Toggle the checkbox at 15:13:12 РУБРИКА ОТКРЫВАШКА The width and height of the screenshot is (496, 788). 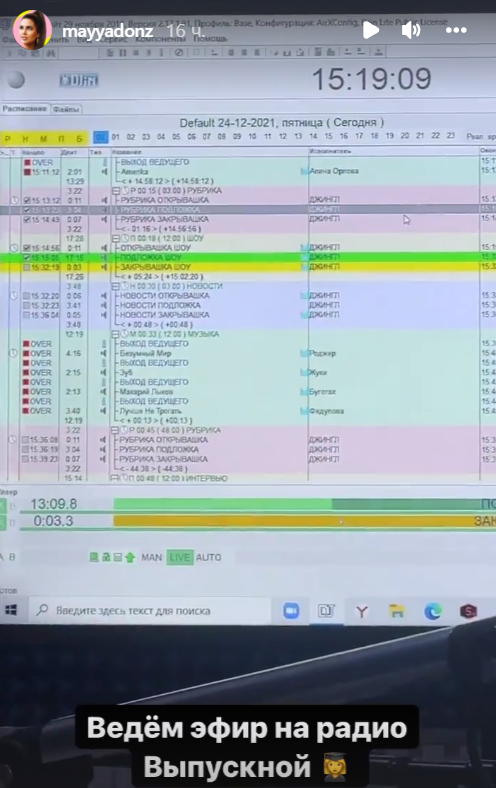(x=27, y=200)
